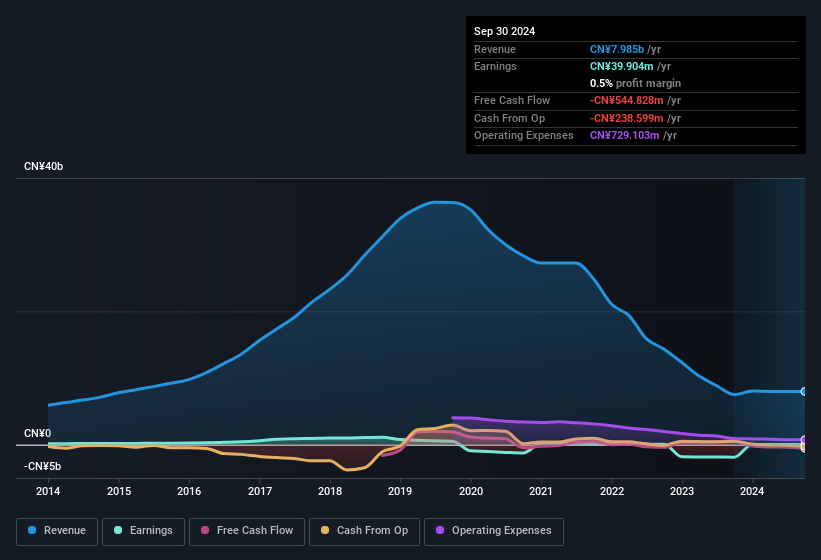Click the Free Cash Flow label in tooltip

point(512,100)
